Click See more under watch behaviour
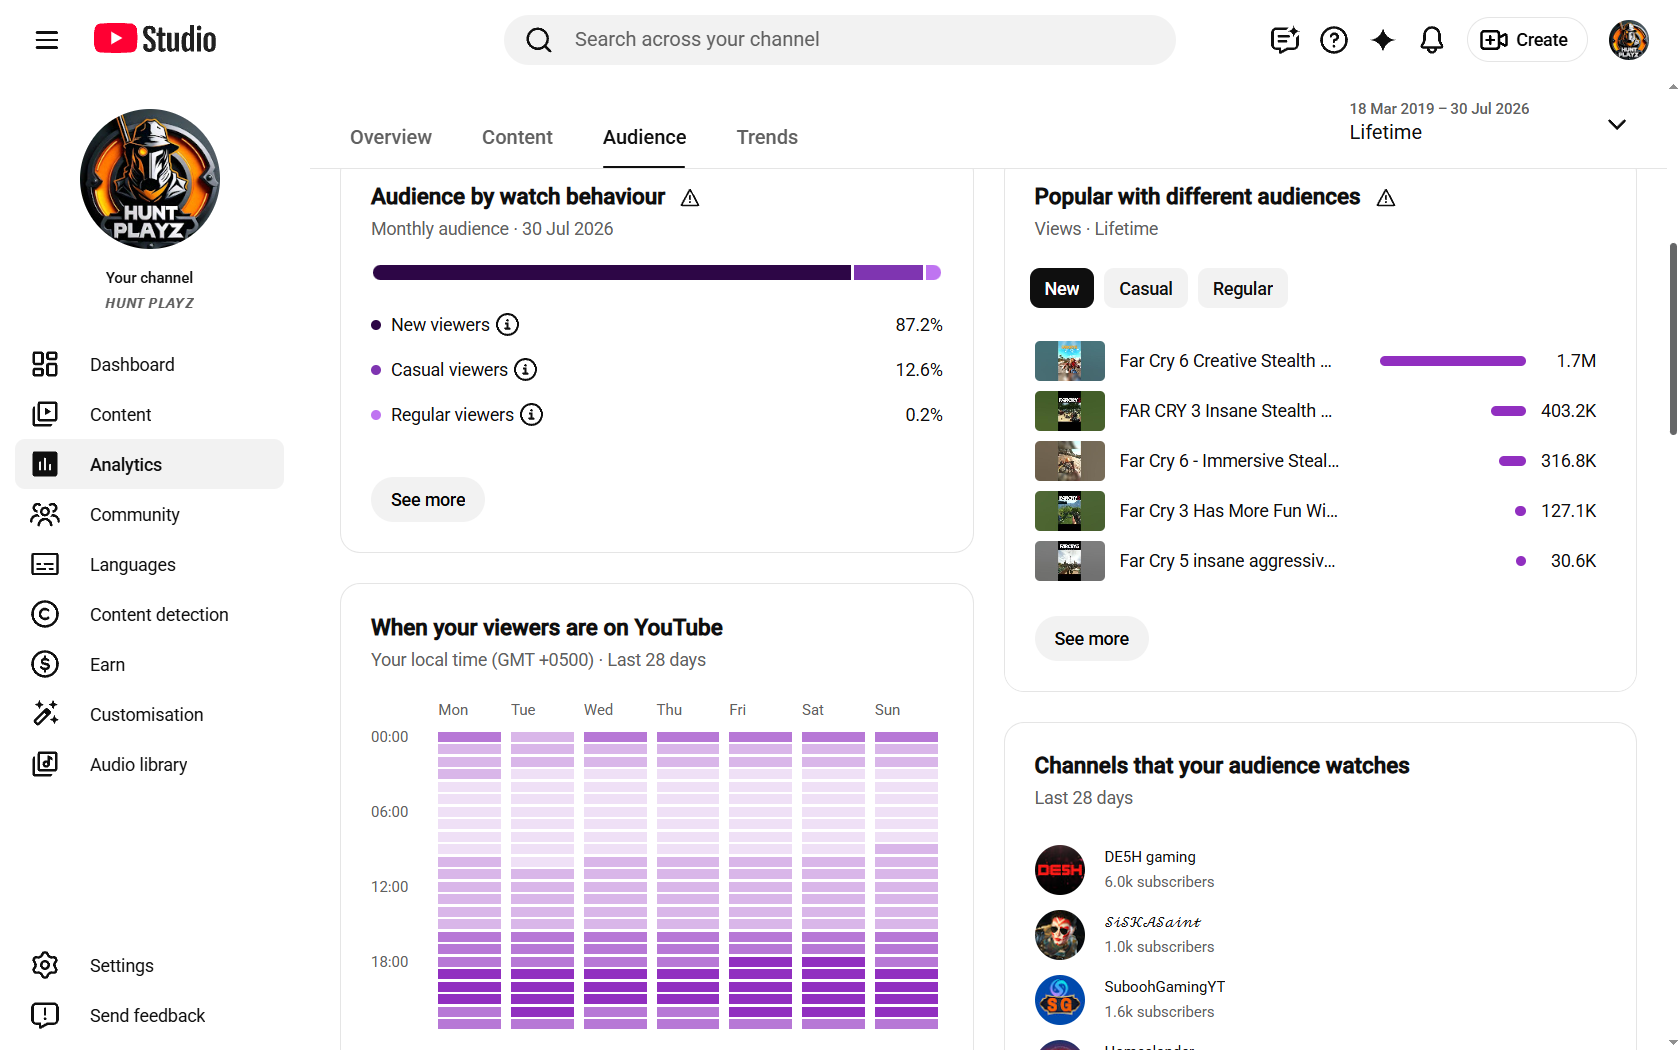Screen dimensions: 1680x1050 428,500
